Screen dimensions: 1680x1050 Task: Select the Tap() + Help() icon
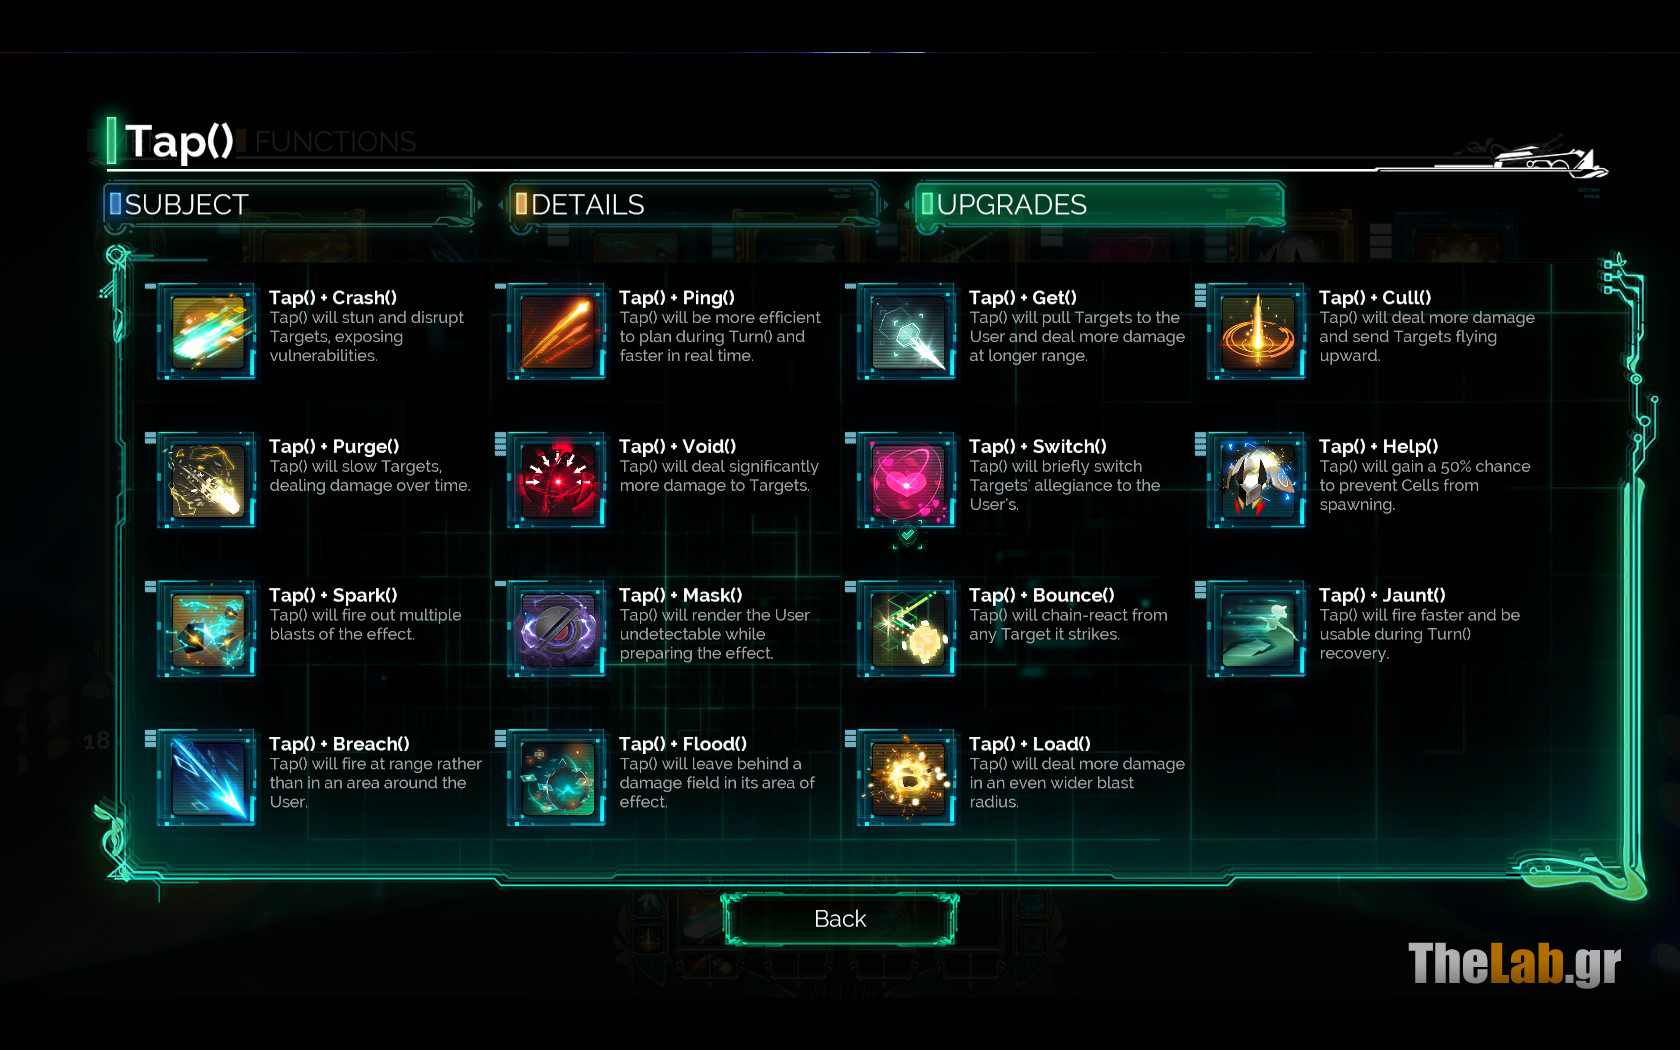click(1257, 480)
